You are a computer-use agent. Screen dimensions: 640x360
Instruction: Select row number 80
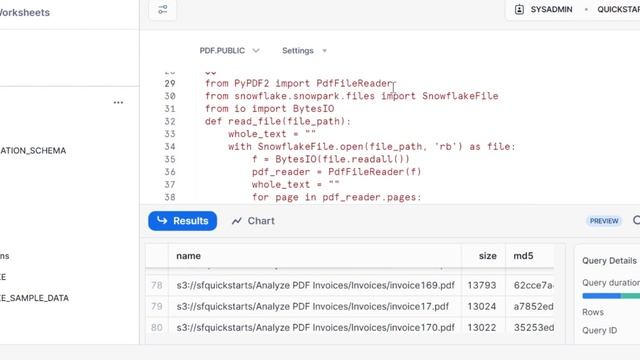pos(157,328)
